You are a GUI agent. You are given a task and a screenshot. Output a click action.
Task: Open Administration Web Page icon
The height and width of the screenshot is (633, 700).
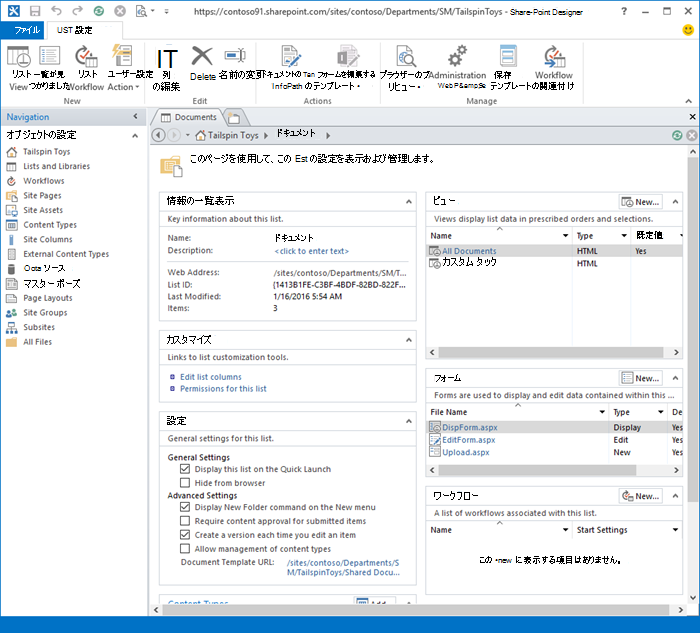[x=458, y=56]
